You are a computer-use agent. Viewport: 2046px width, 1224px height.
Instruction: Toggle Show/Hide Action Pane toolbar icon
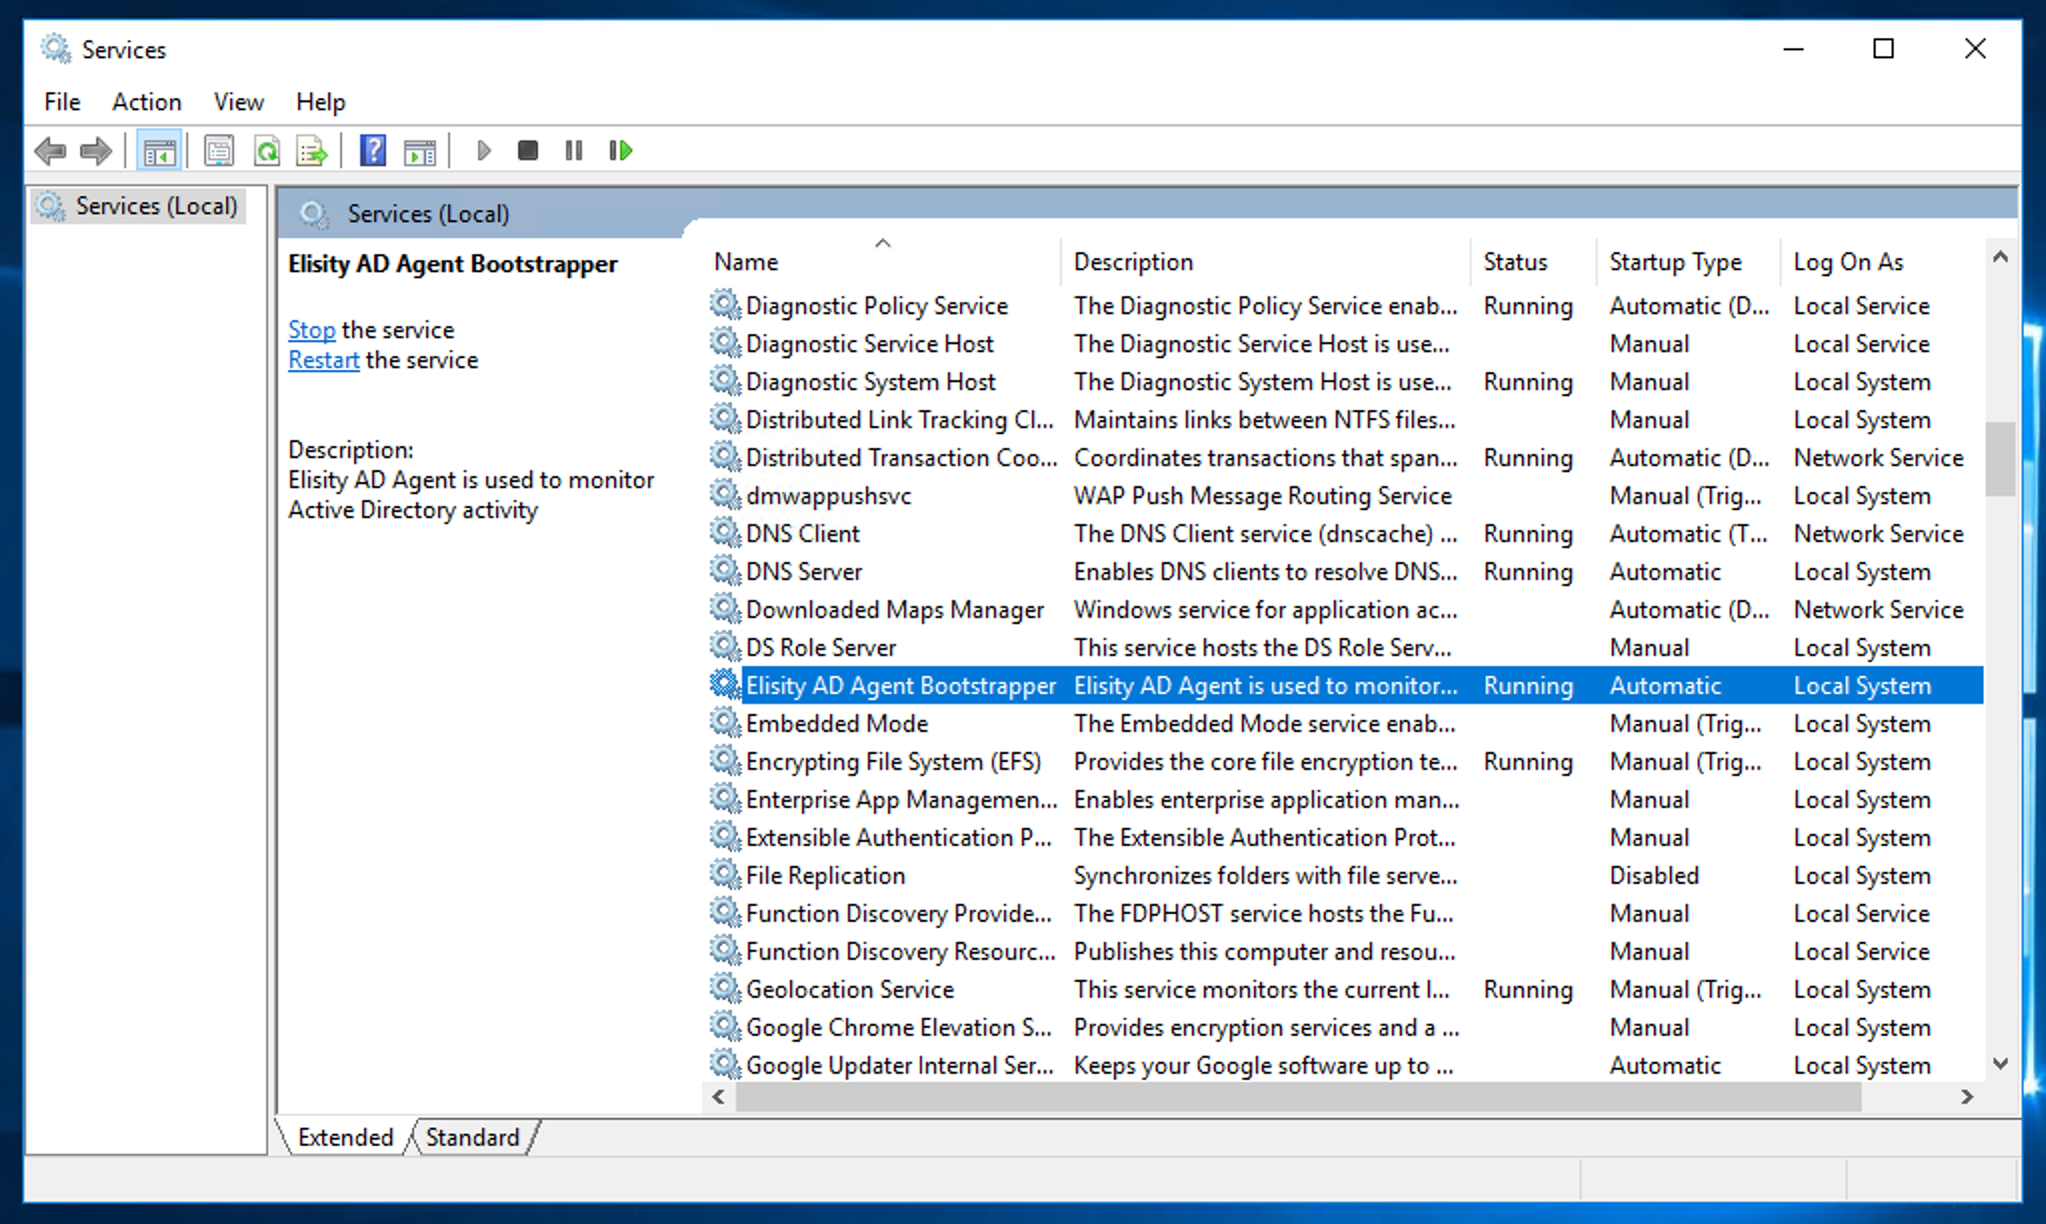click(x=420, y=151)
